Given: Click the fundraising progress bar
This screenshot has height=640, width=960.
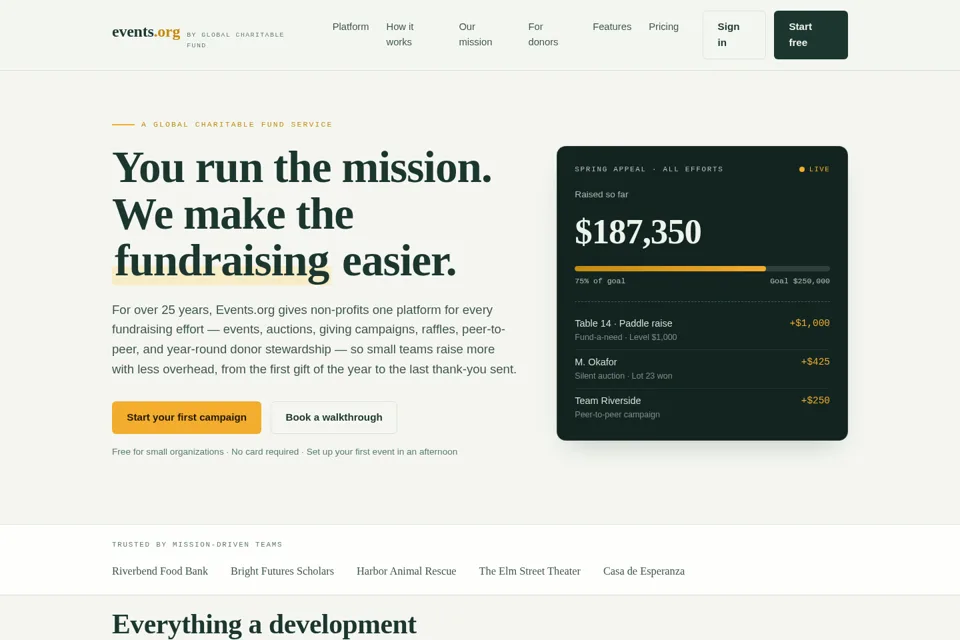Looking at the screenshot, I should (x=702, y=269).
